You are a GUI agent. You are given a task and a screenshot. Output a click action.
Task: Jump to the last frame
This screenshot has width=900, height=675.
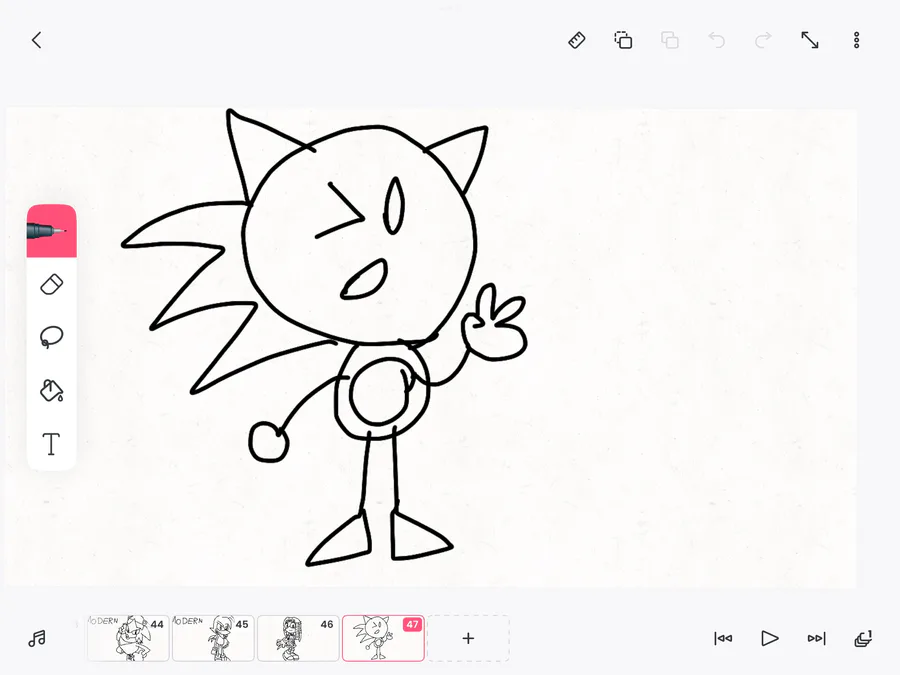pyautogui.click(x=816, y=638)
